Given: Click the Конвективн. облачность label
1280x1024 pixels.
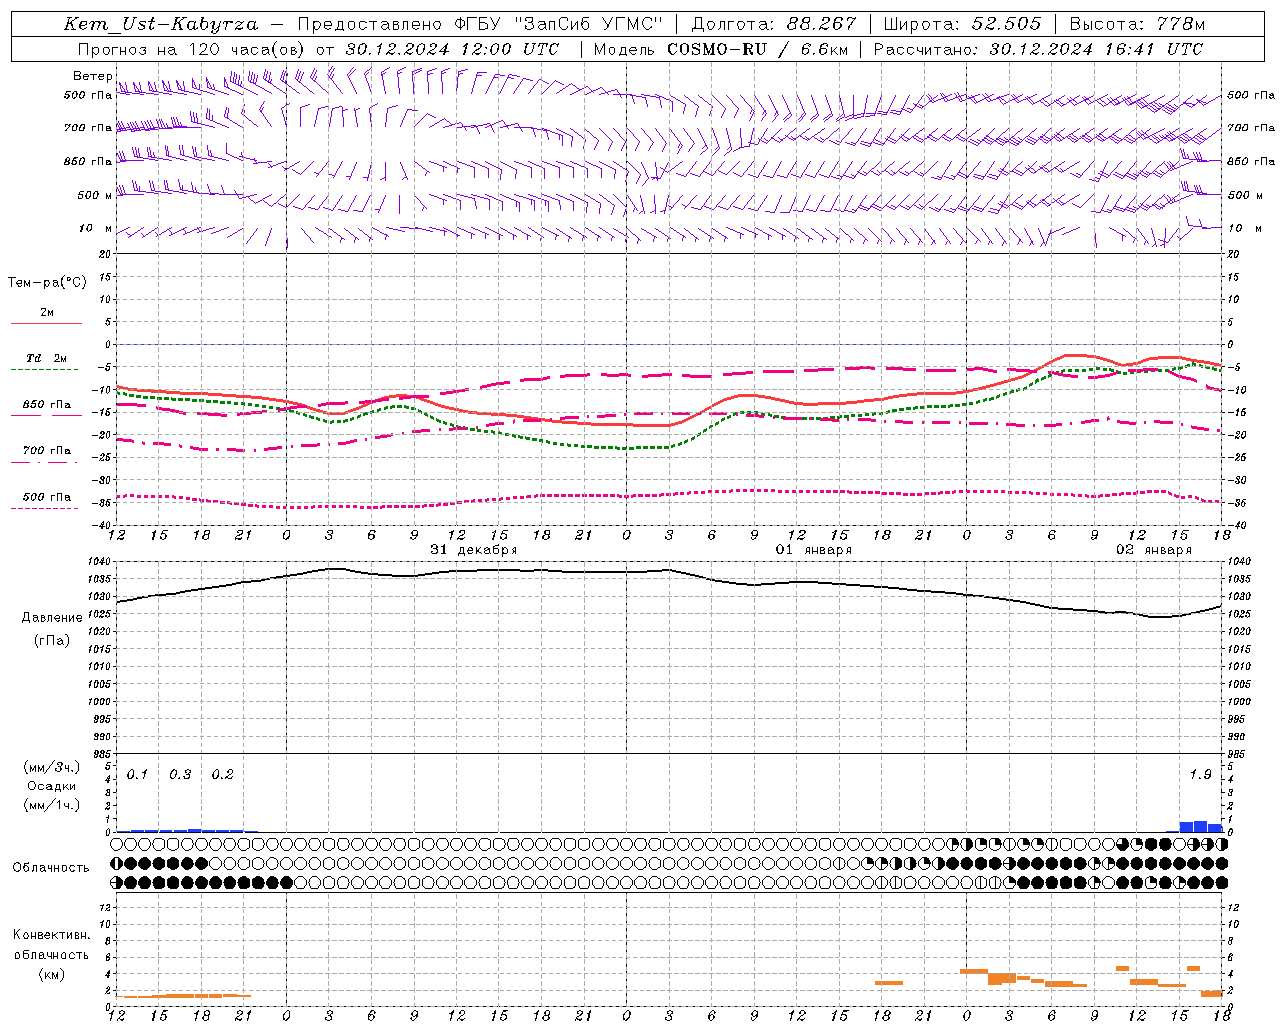Looking at the screenshot, I should (52, 945).
